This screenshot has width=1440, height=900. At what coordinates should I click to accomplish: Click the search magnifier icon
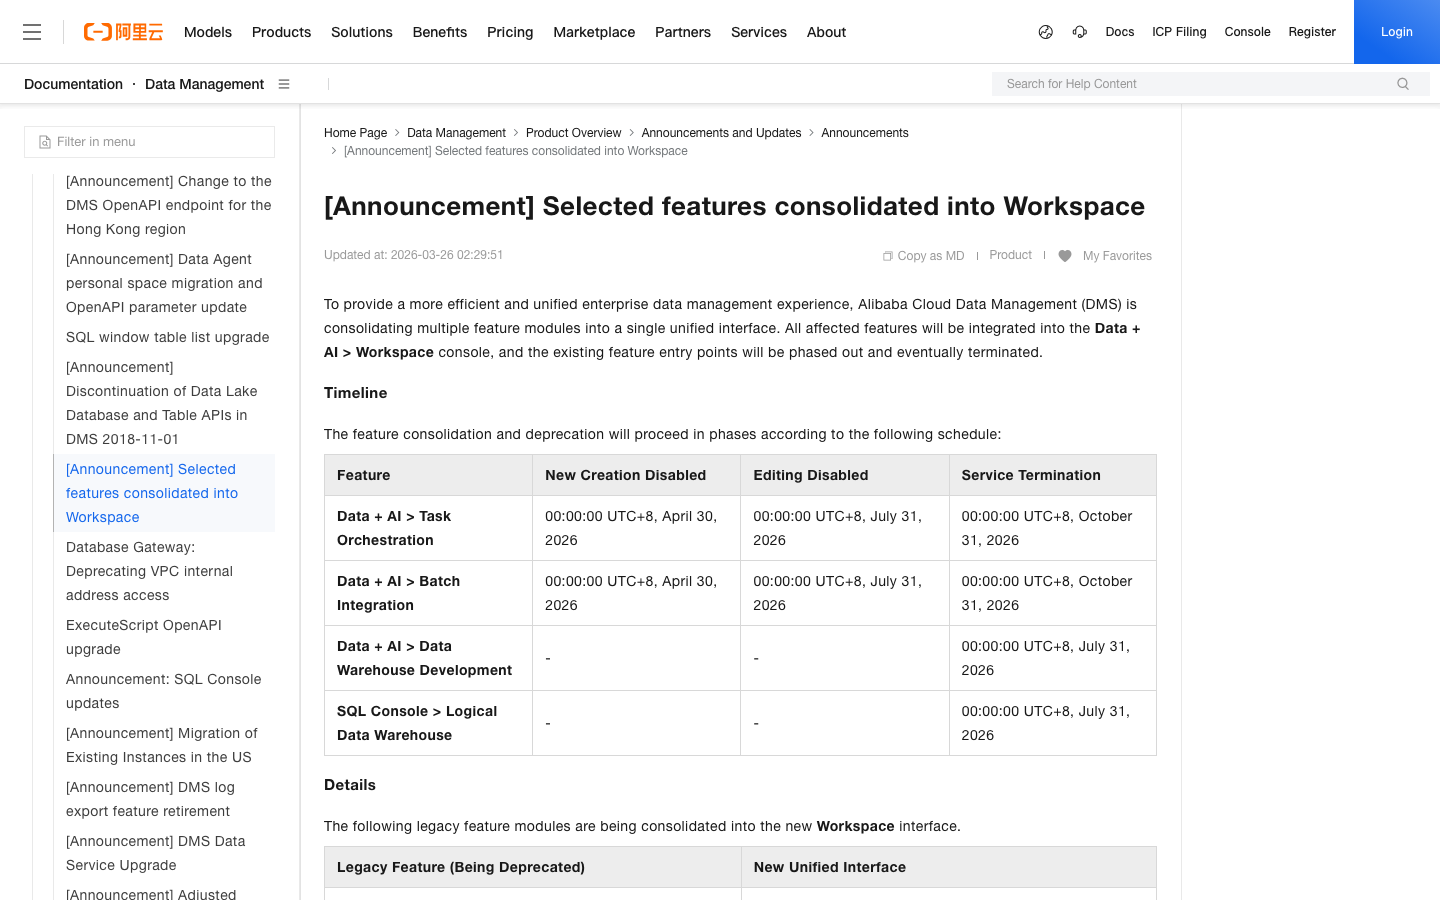tap(1403, 84)
